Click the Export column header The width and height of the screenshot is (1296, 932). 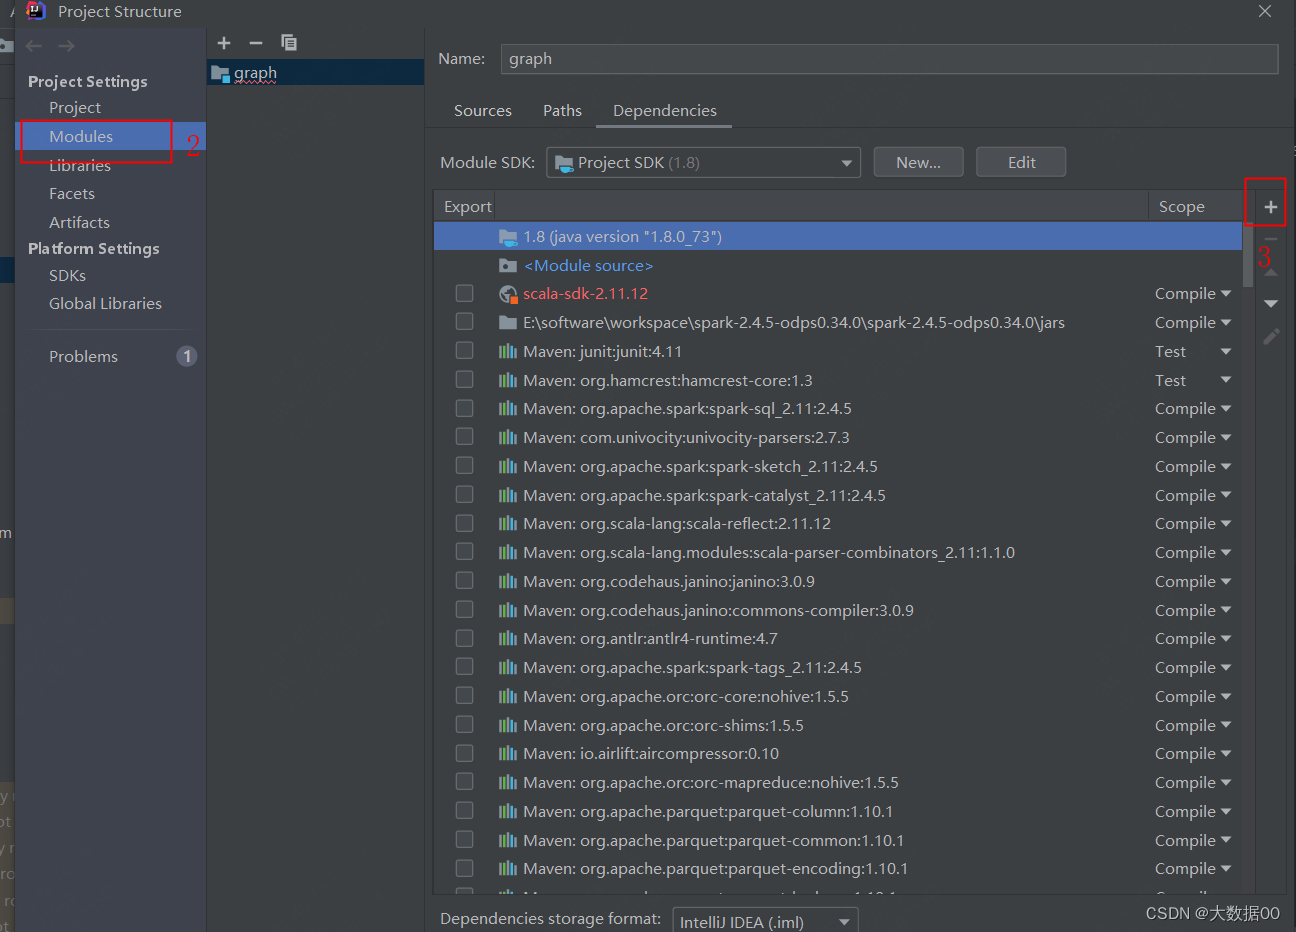tap(468, 207)
